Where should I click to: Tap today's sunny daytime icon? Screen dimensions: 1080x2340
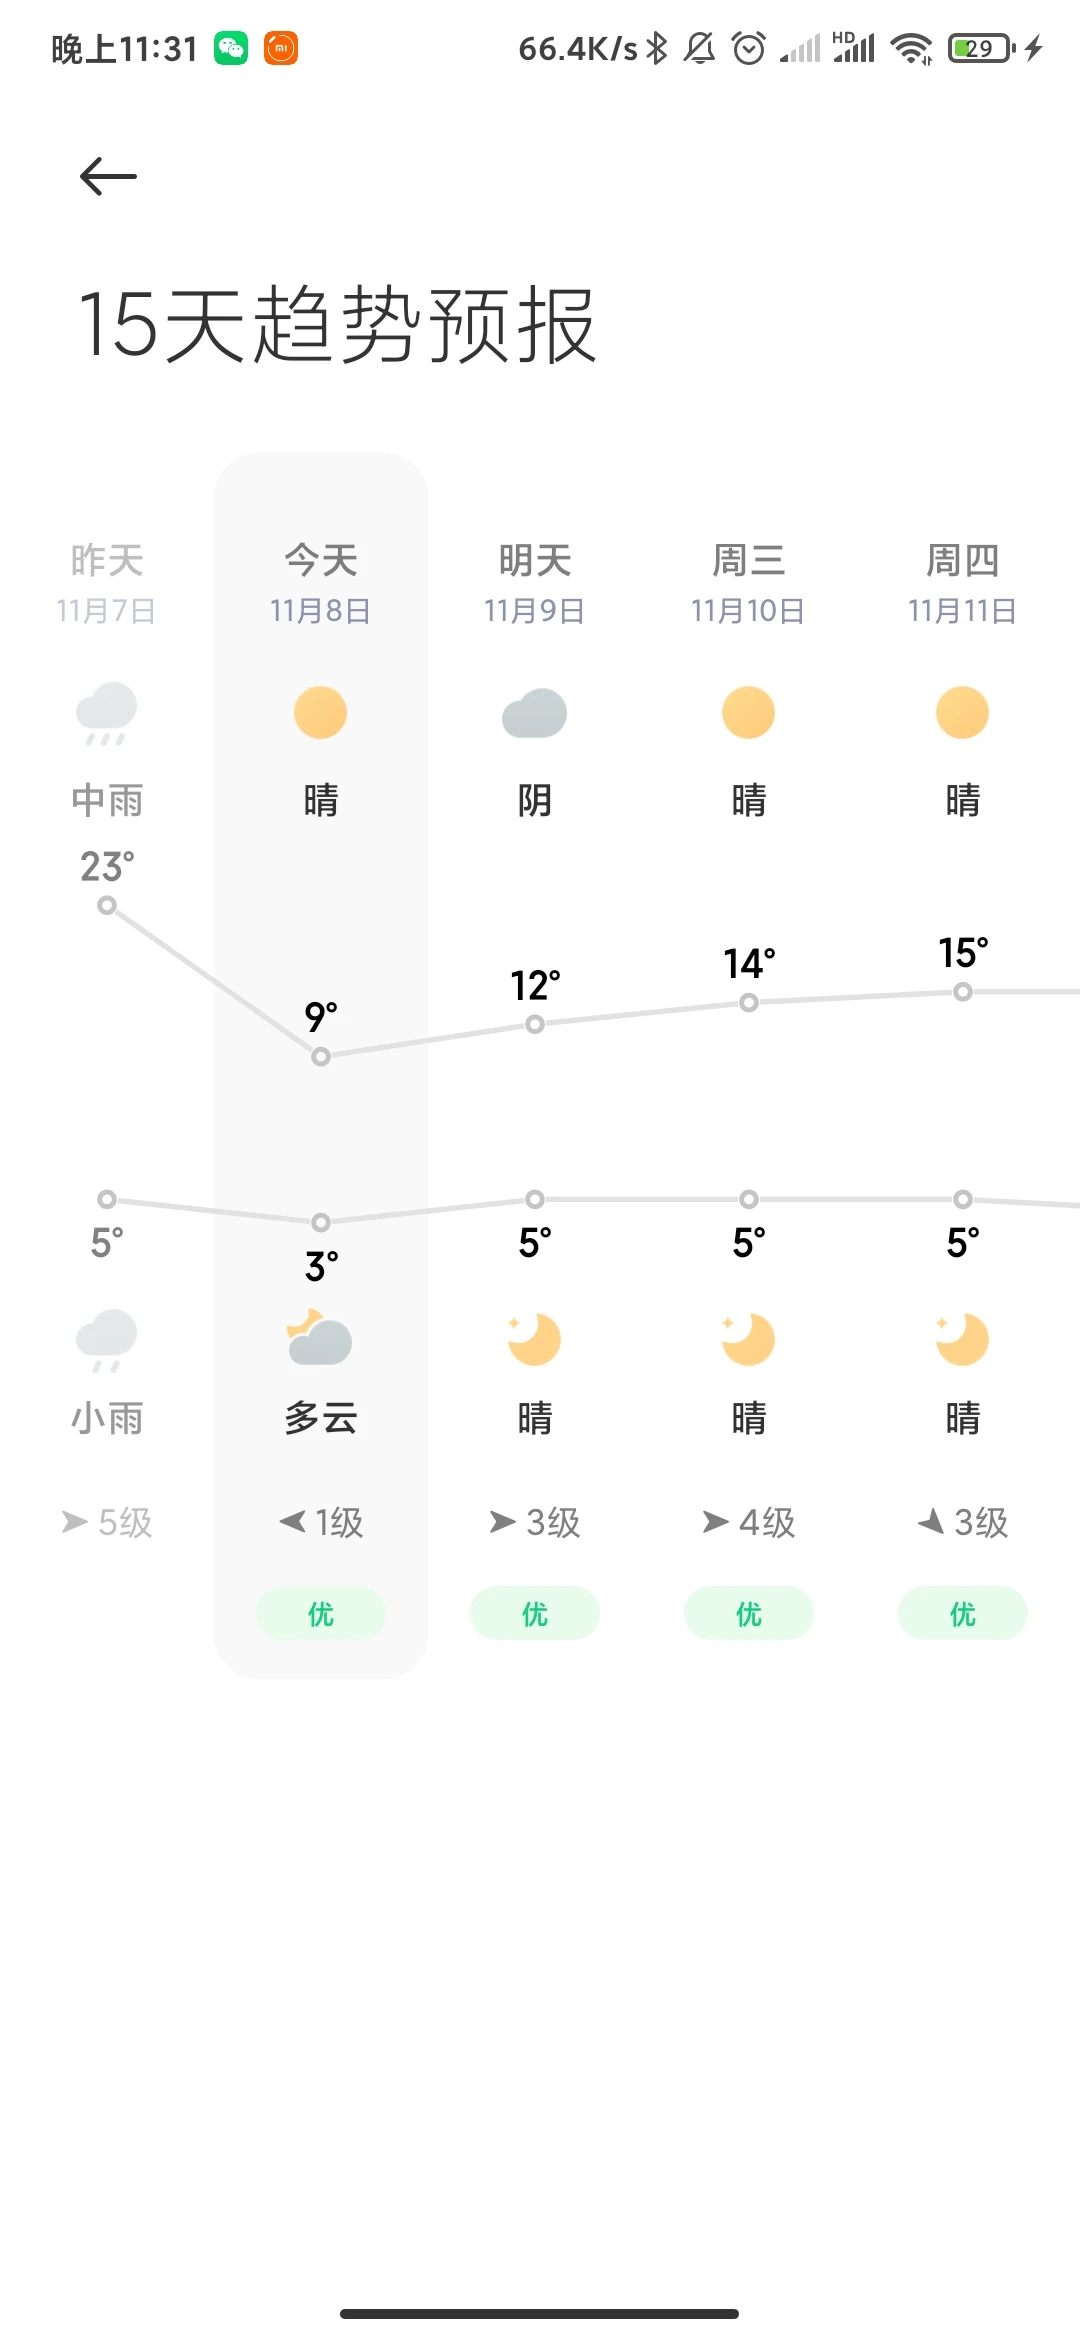321,713
